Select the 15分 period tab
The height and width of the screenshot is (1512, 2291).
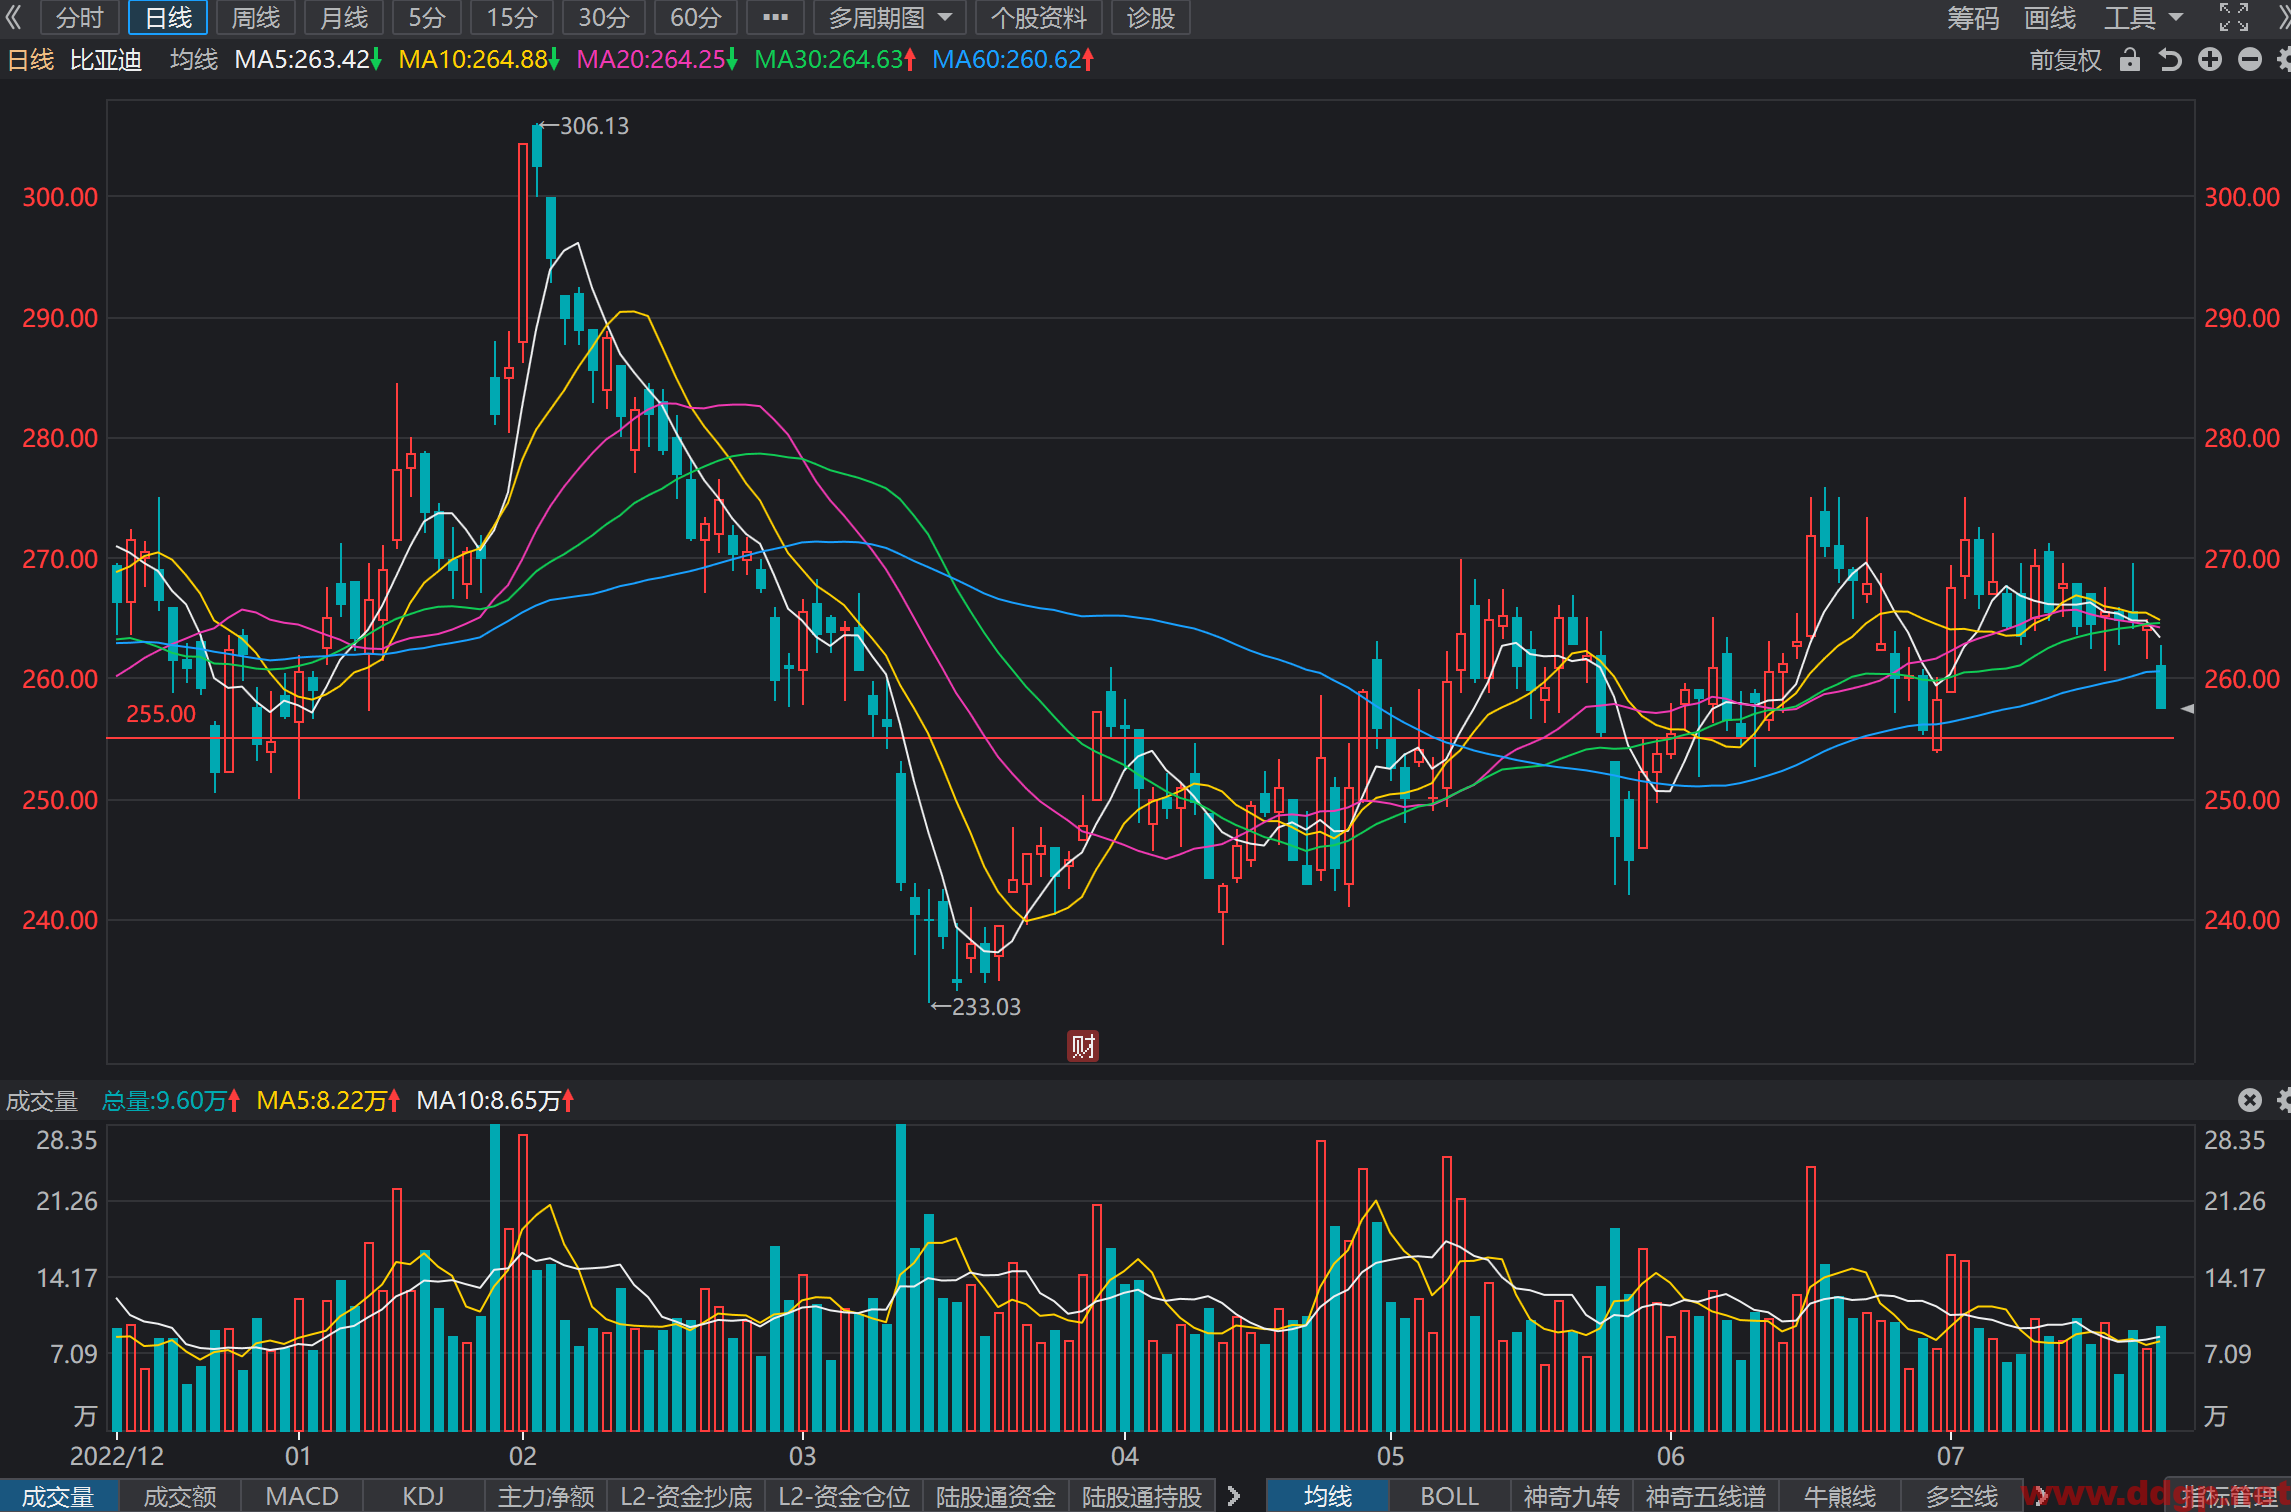pos(512,18)
